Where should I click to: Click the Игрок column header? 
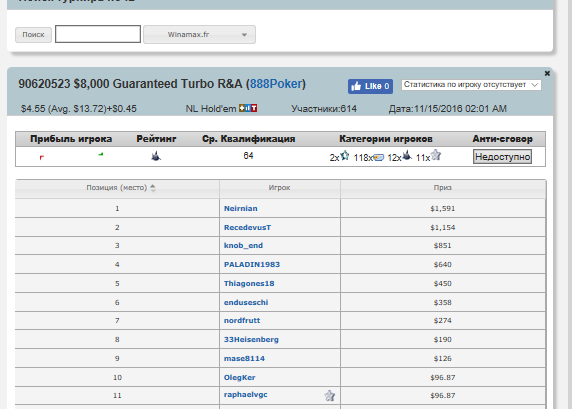[x=280, y=188]
